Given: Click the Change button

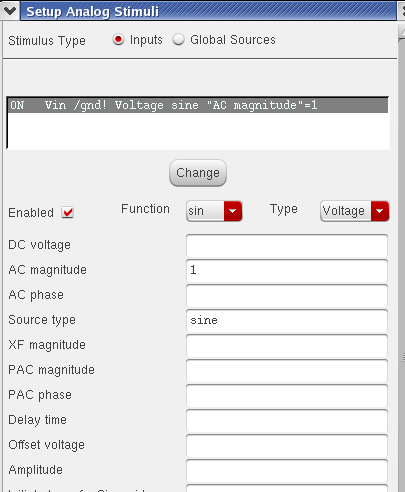Looking at the screenshot, I should pos(198,173).
